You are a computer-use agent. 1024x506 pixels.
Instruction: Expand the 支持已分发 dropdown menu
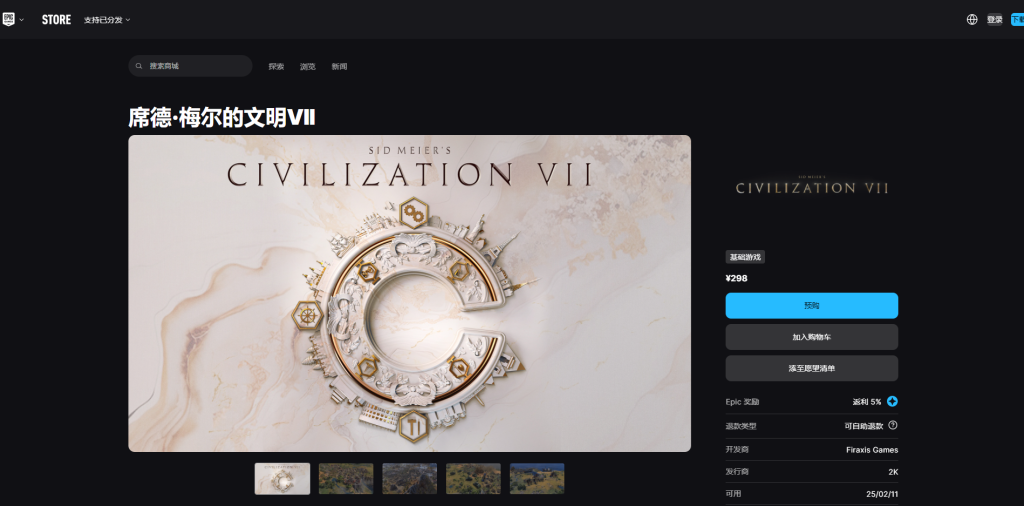coord(107,20)
